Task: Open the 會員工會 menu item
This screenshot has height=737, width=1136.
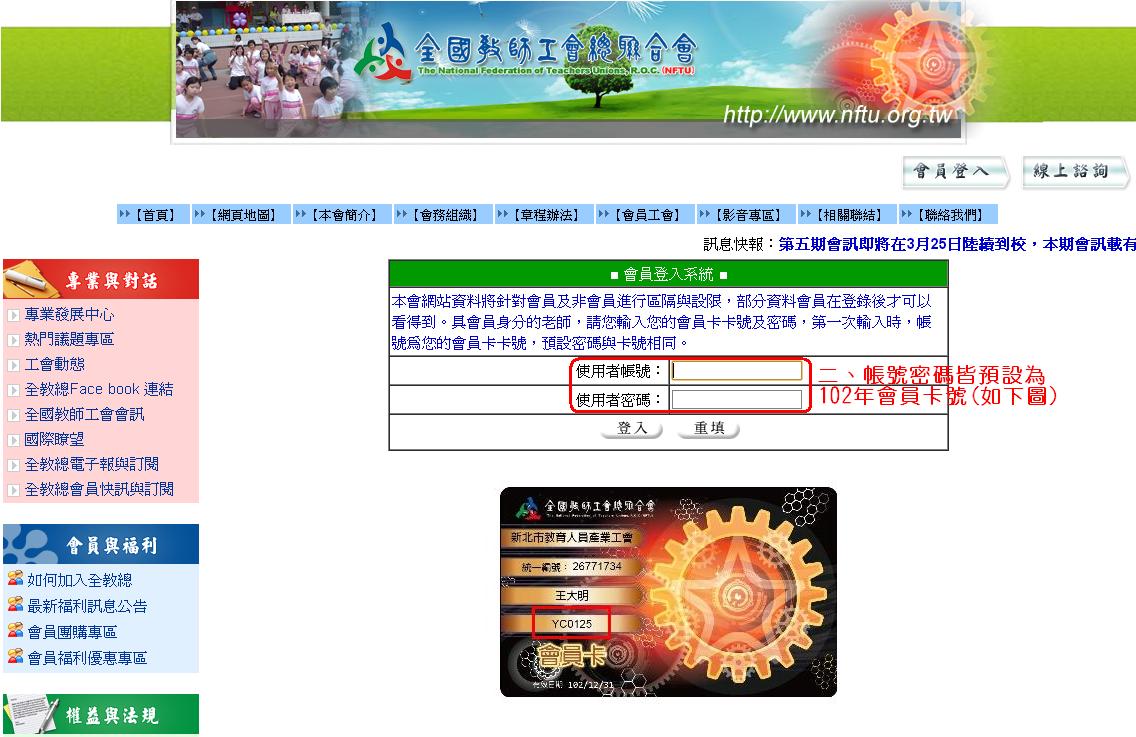Action: coord(646,215)
